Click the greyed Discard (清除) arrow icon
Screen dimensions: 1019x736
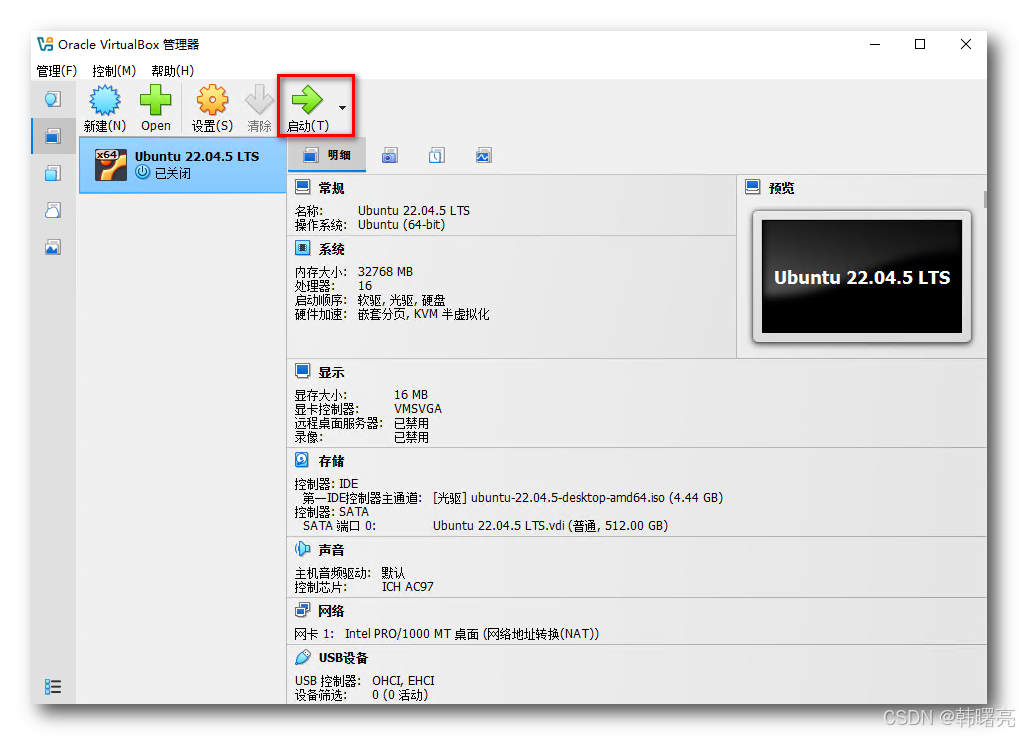click(x=259, y=101)
